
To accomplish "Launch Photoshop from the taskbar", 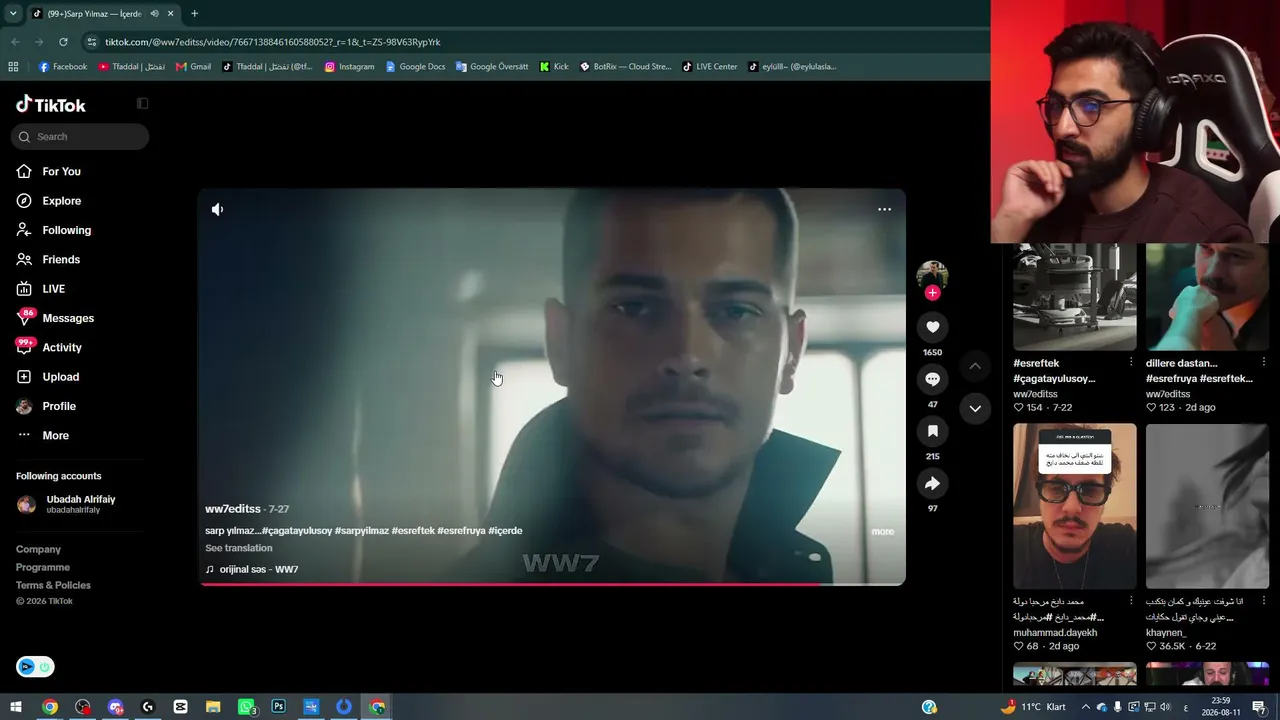I will pyautogui.click(x=278, y=707).
